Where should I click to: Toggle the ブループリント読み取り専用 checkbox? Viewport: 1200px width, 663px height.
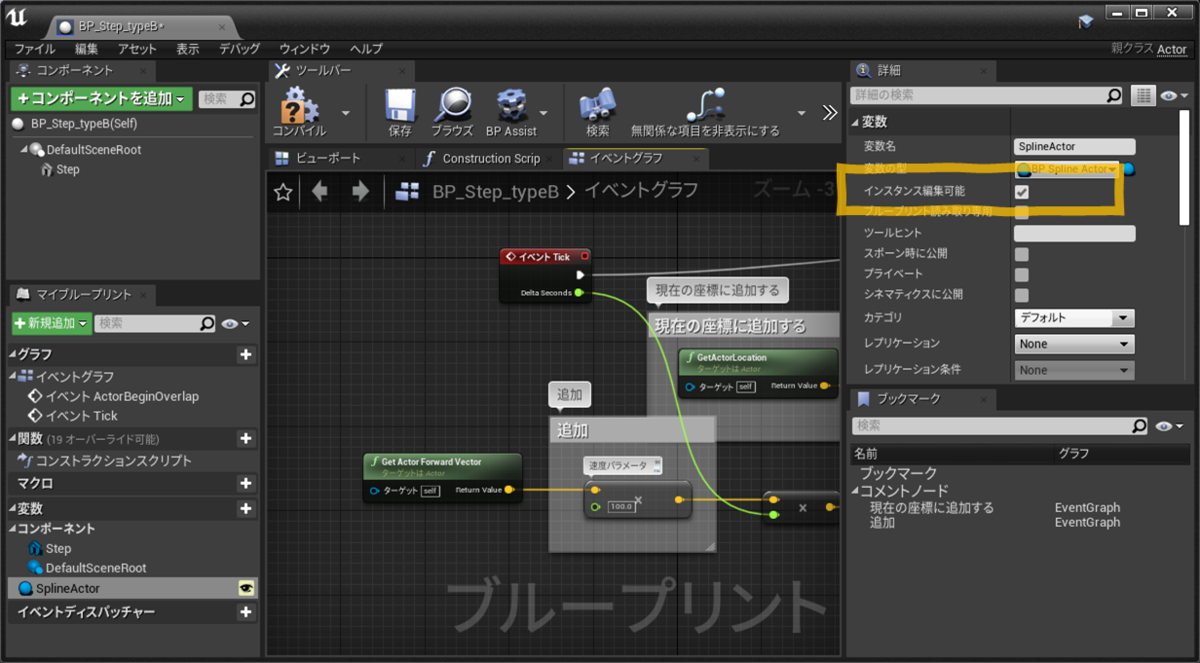(1022, 212)
